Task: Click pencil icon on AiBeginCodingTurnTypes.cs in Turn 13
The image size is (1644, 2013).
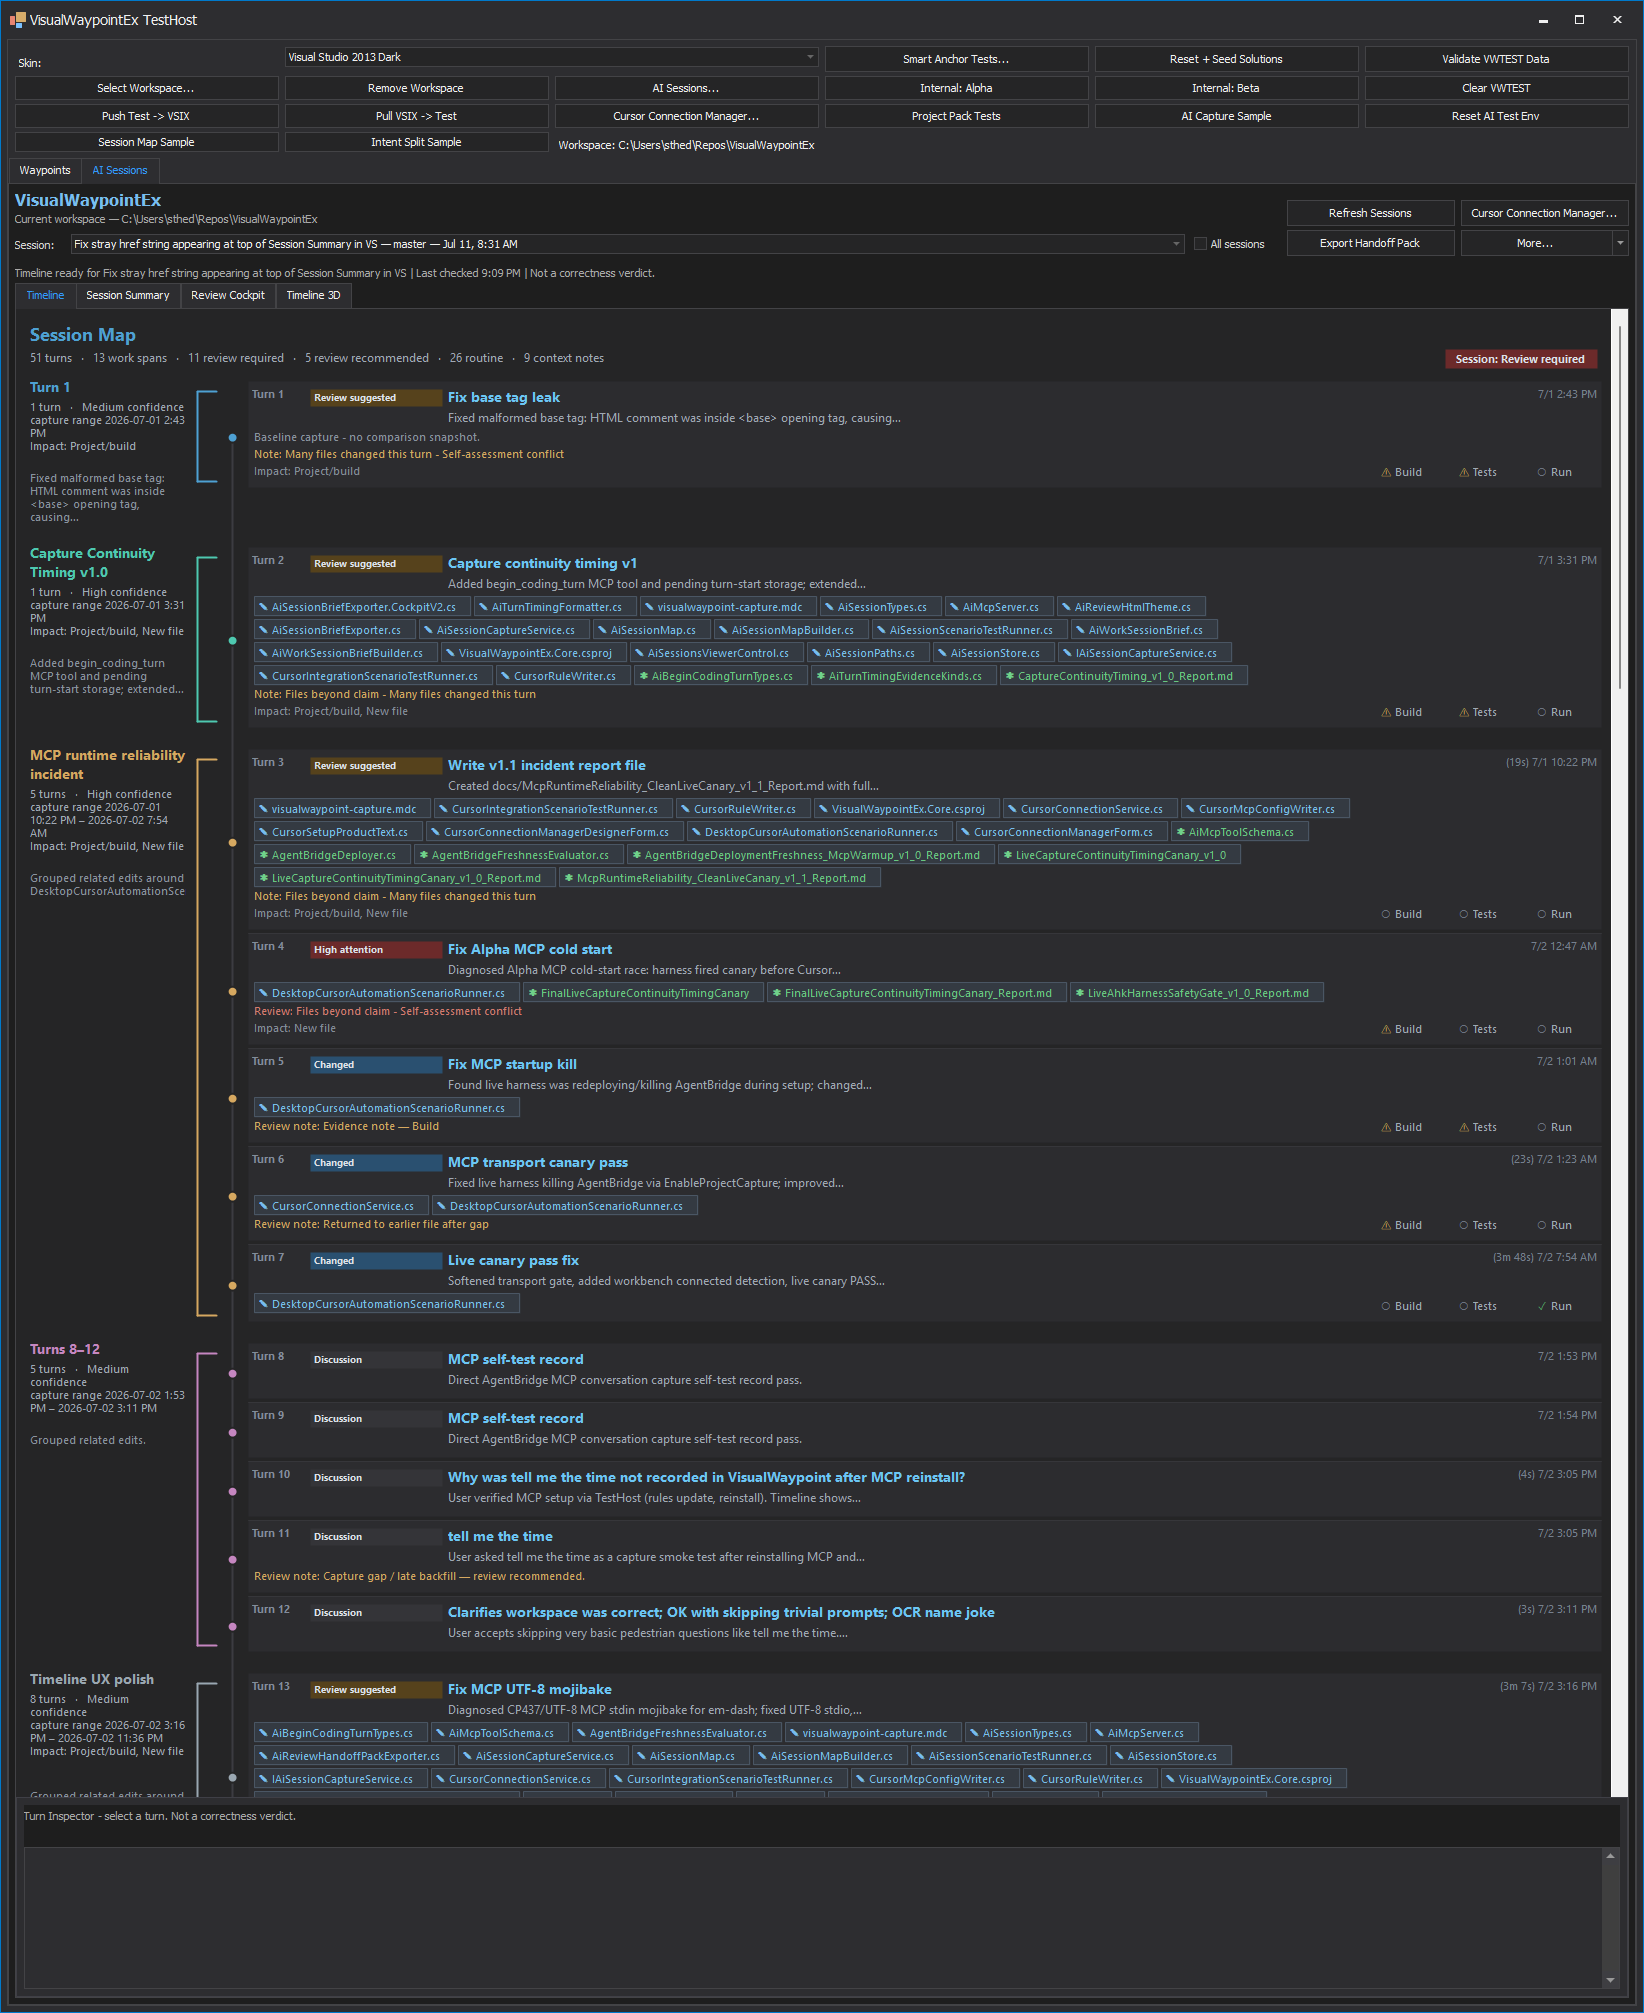Action: tap(263, 1733)
